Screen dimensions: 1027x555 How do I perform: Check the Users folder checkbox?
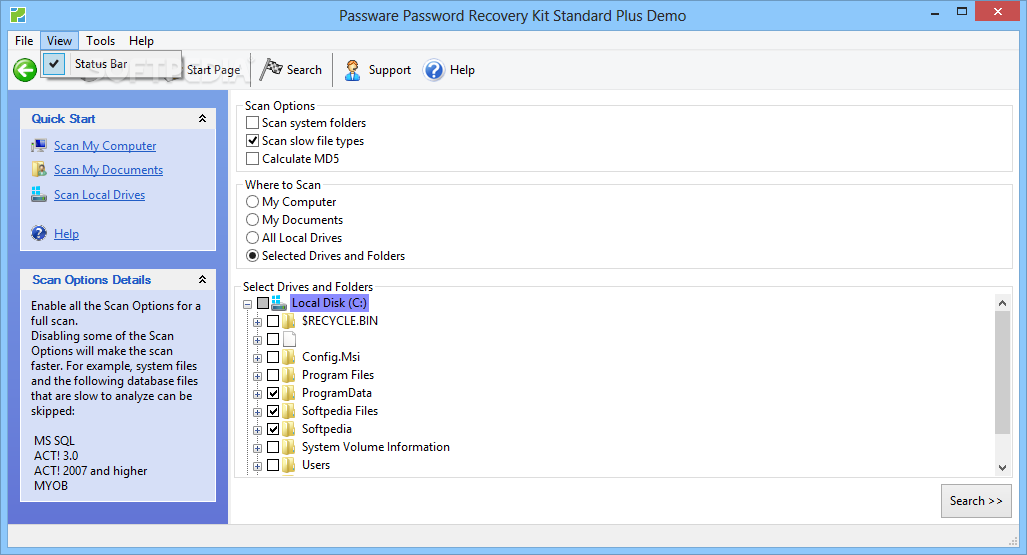[273, 465]
